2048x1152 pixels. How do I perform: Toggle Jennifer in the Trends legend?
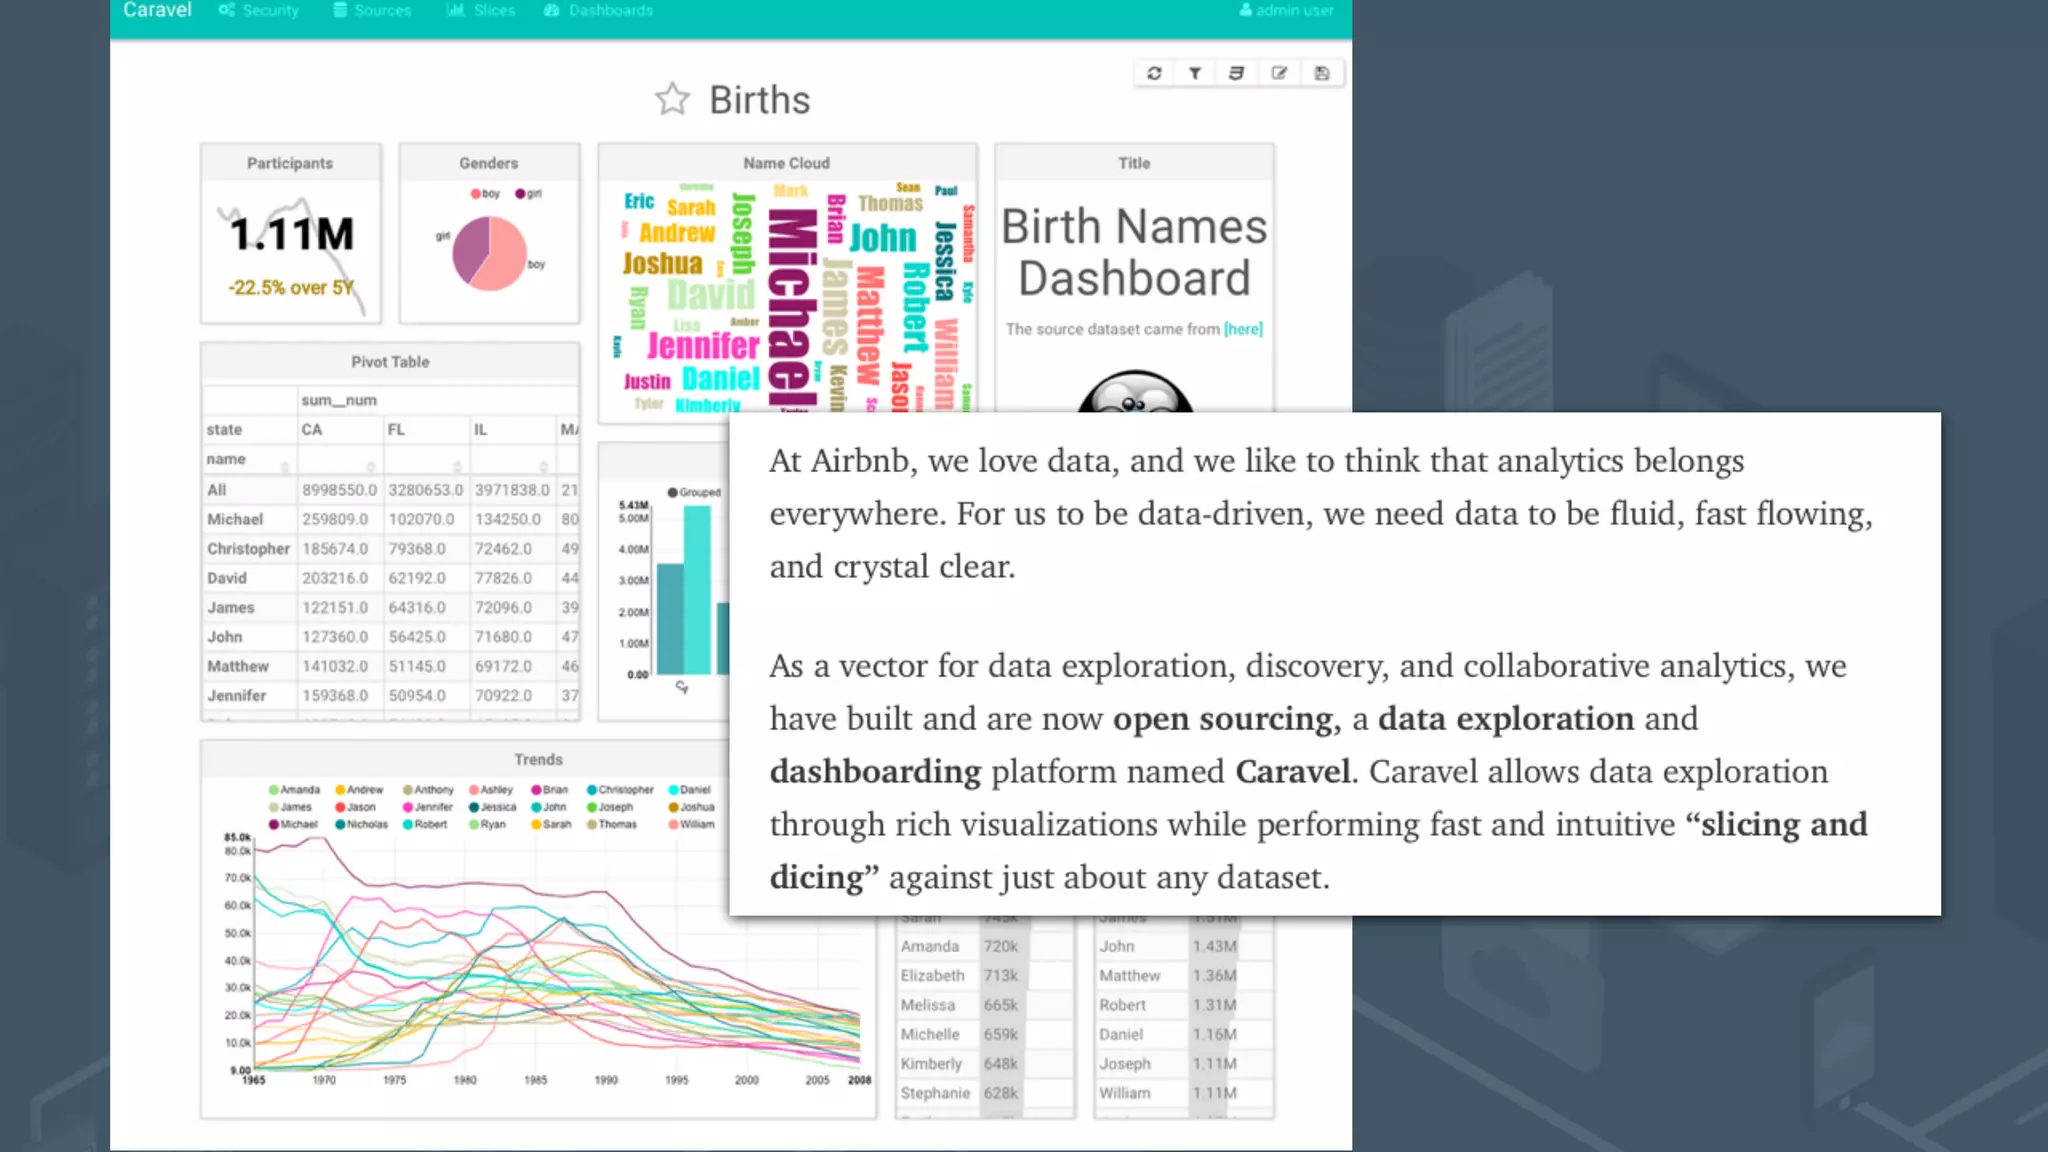coord(428,807)
